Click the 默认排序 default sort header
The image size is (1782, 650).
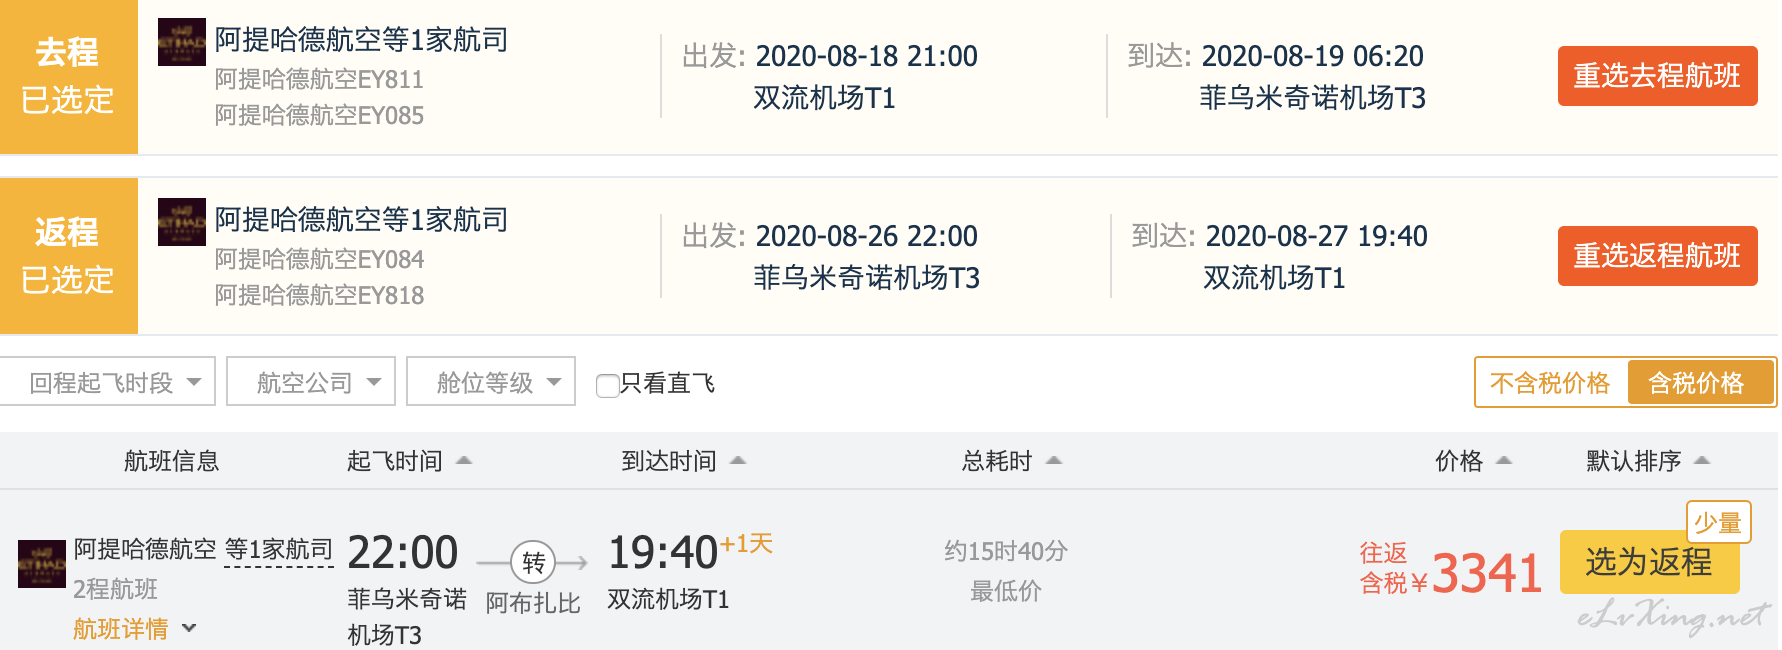1648,461
